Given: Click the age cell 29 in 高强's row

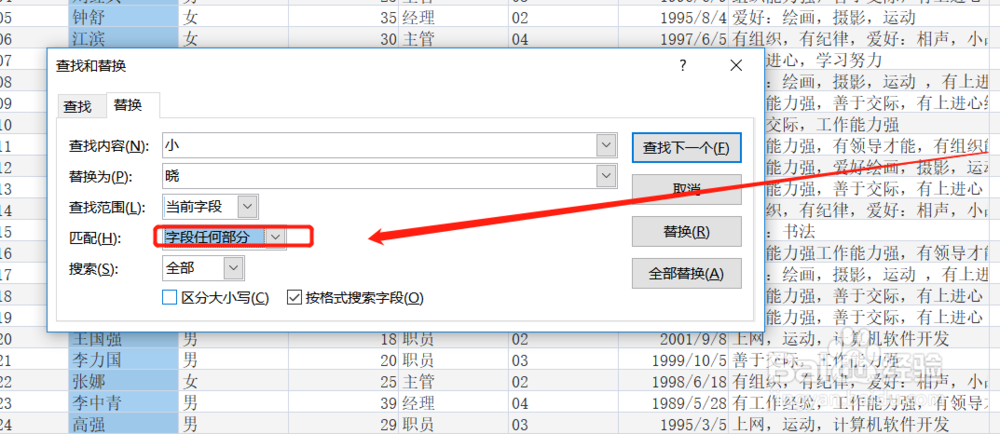Looking at the screenshot, I should tap(344, 424).
